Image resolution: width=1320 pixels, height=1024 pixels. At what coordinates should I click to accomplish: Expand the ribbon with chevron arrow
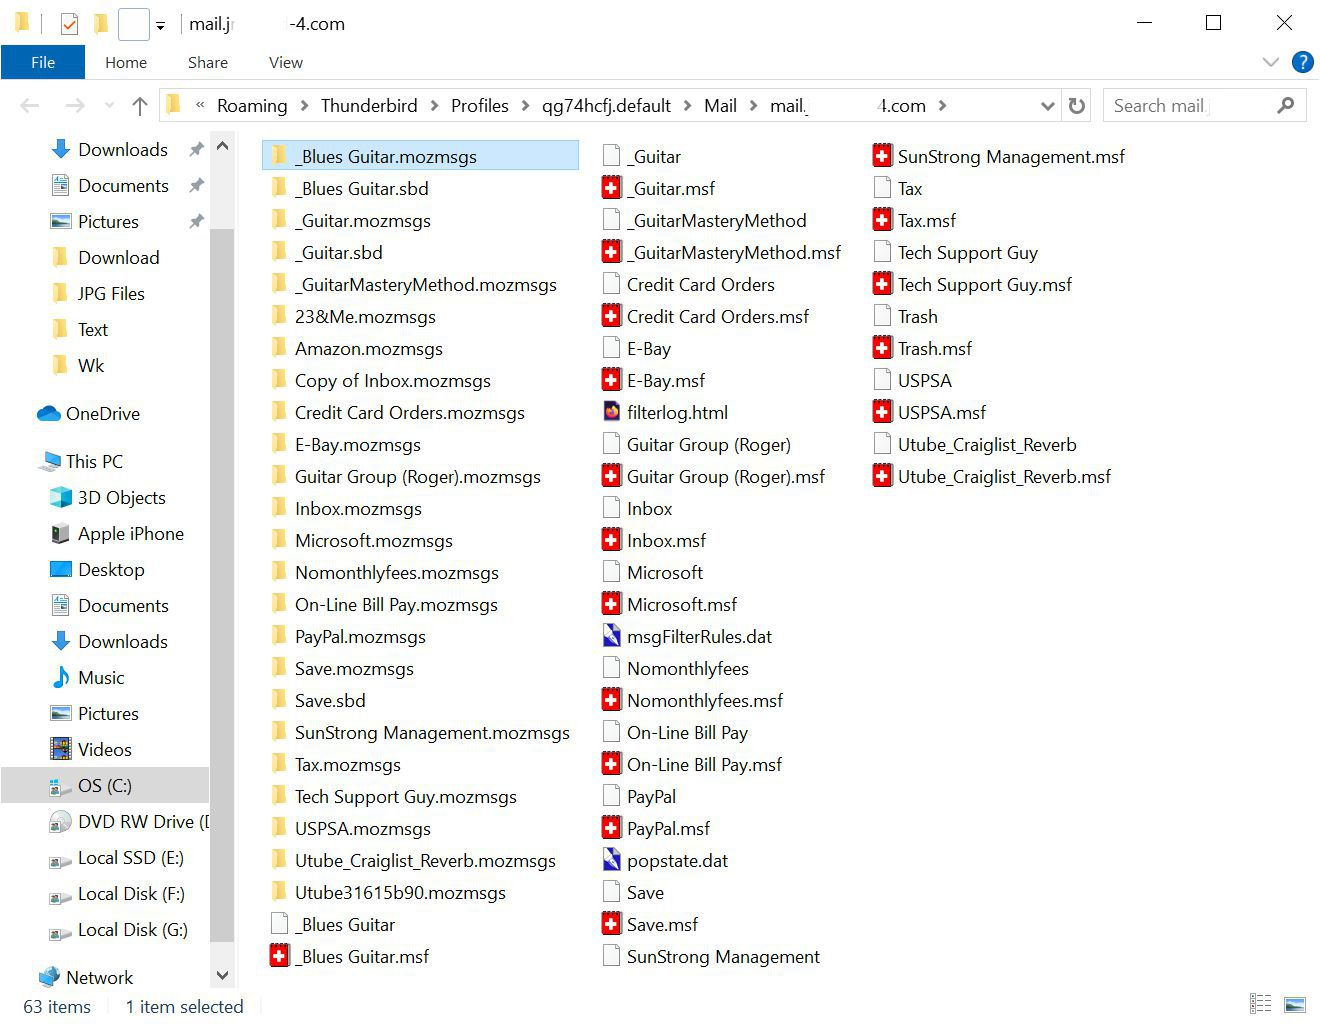point(1271,62)
